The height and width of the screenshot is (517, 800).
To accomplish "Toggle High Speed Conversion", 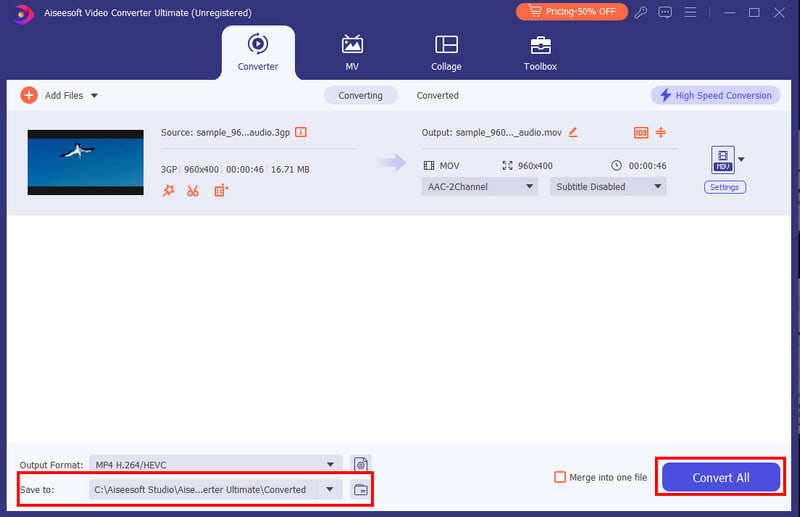I will point(715,95).
